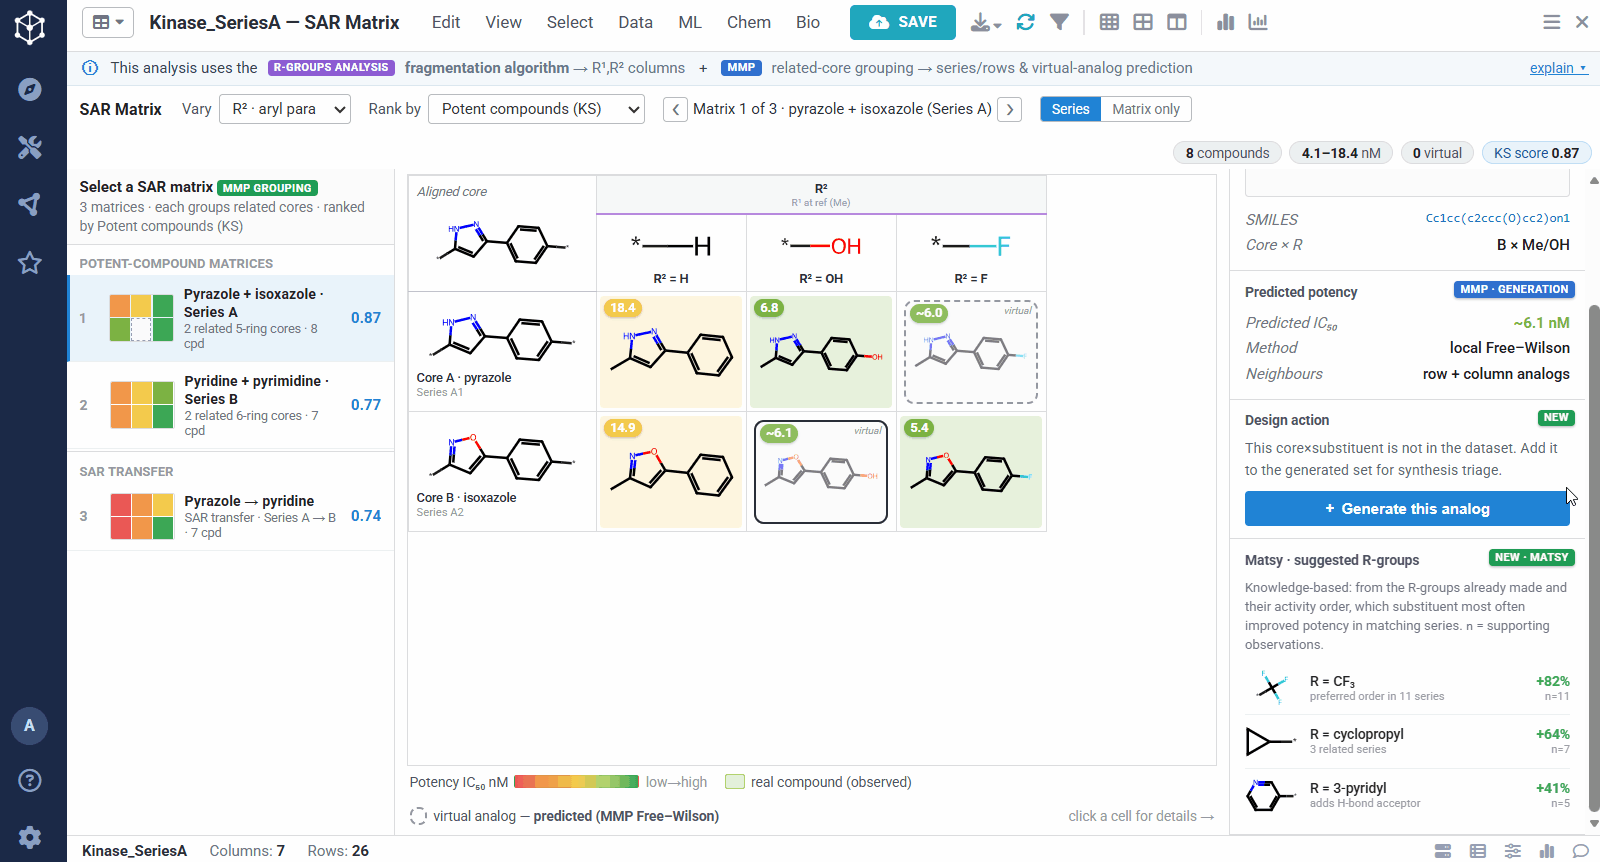
Task: Click the SMILES string value
Action: click(x=1497, y=219)
